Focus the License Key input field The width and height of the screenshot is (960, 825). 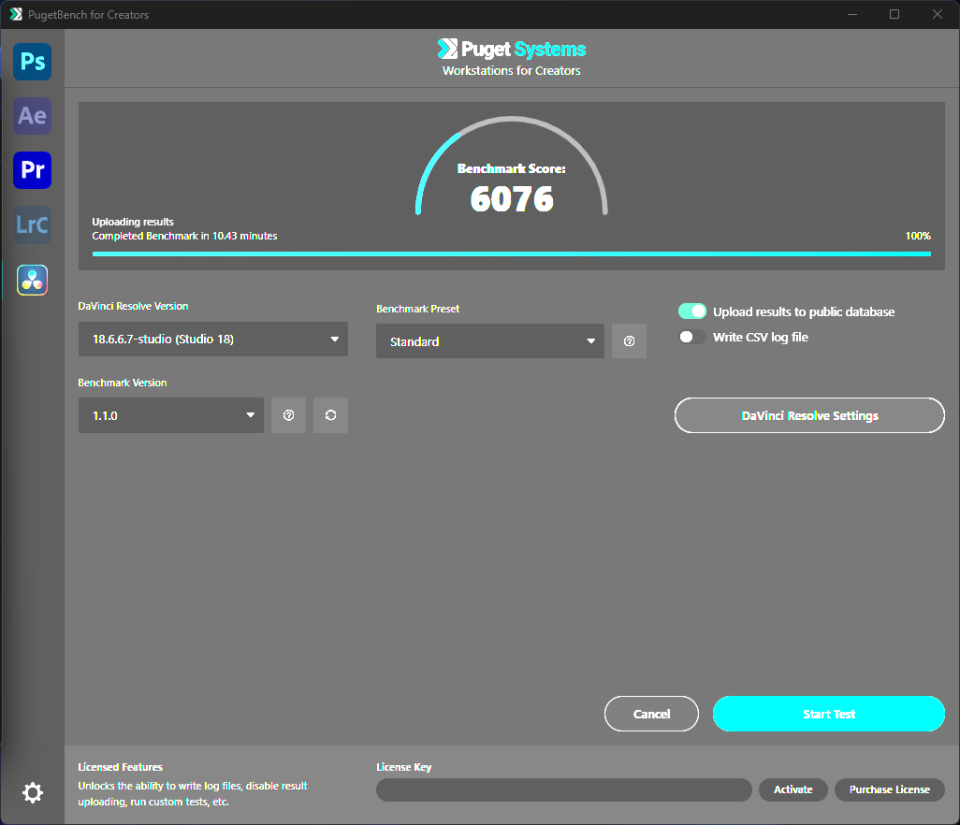564,790
